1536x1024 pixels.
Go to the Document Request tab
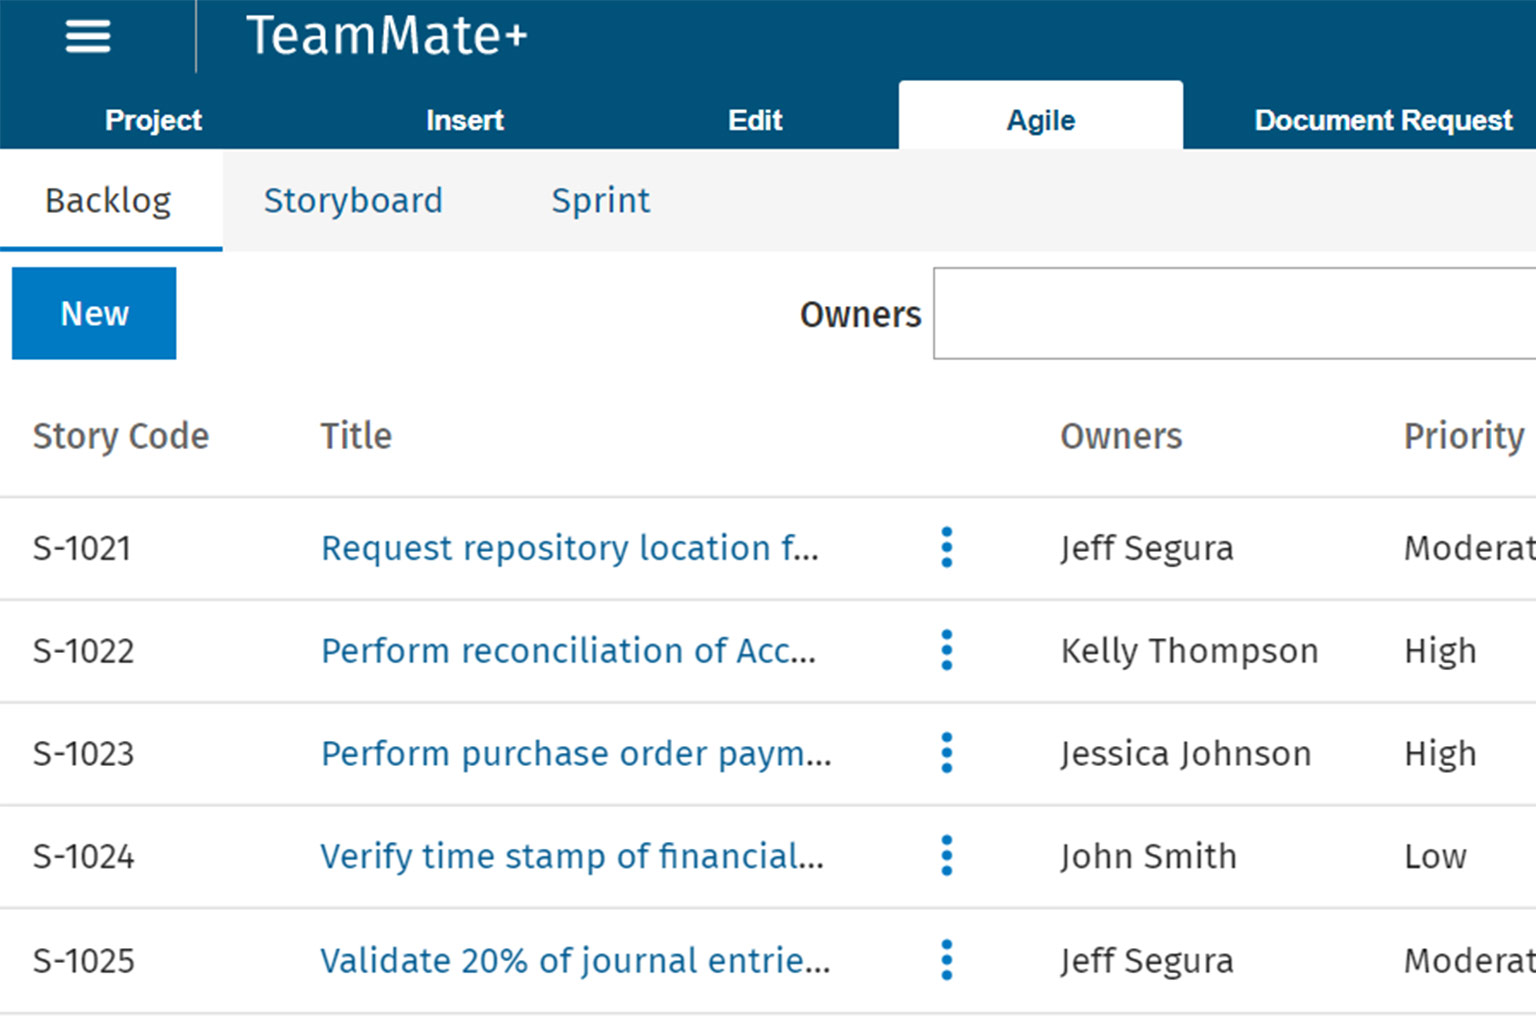tap(1382, 120)
